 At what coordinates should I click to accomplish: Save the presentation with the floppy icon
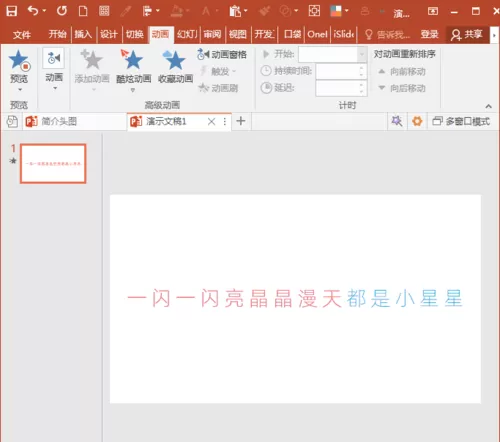(12, 11)
